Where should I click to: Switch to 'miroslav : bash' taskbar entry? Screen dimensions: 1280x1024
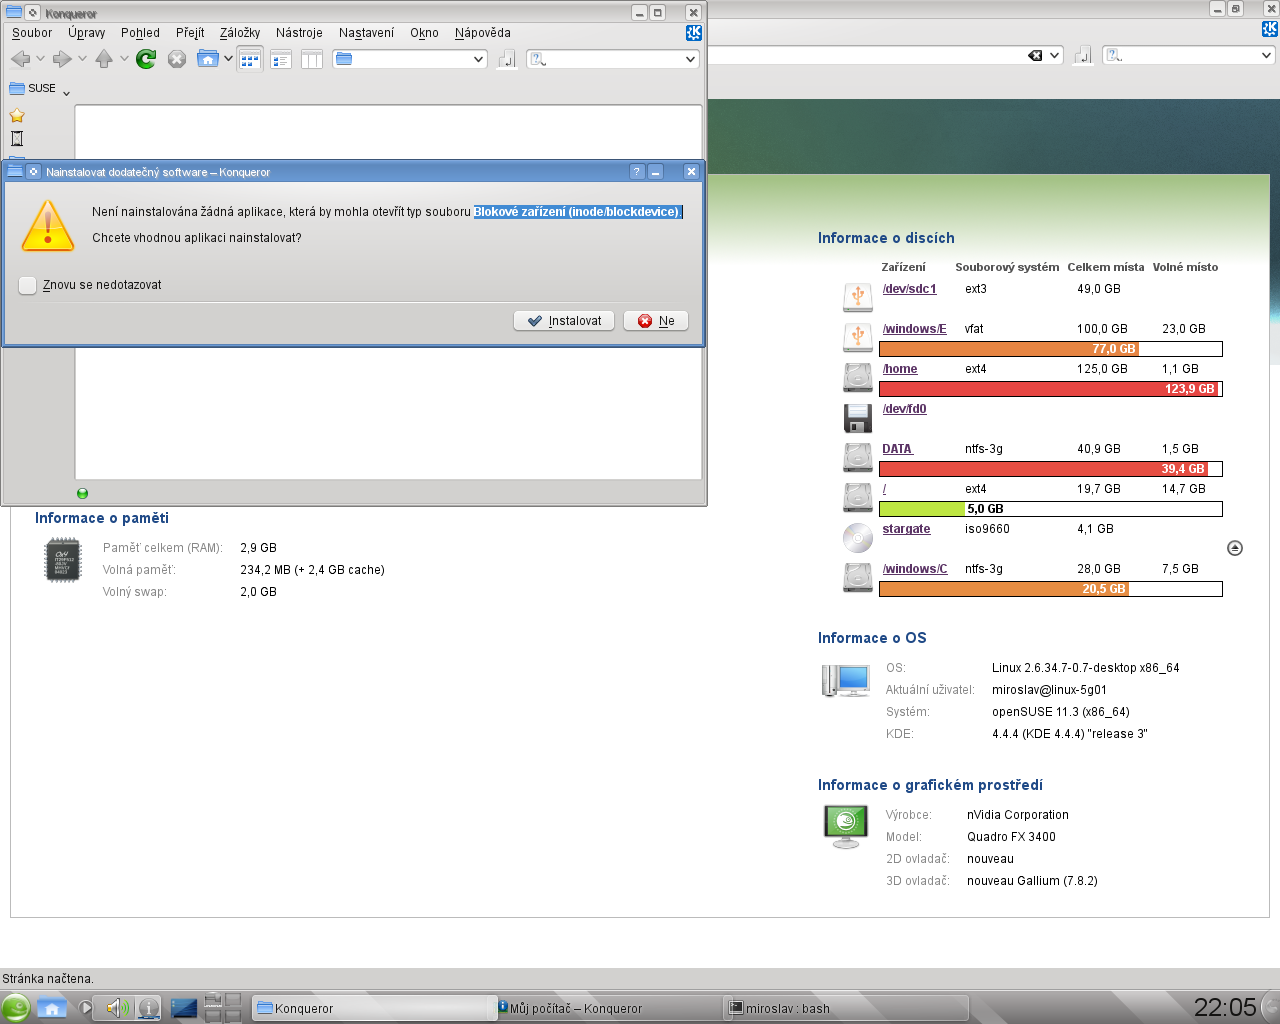[846, 1008]
